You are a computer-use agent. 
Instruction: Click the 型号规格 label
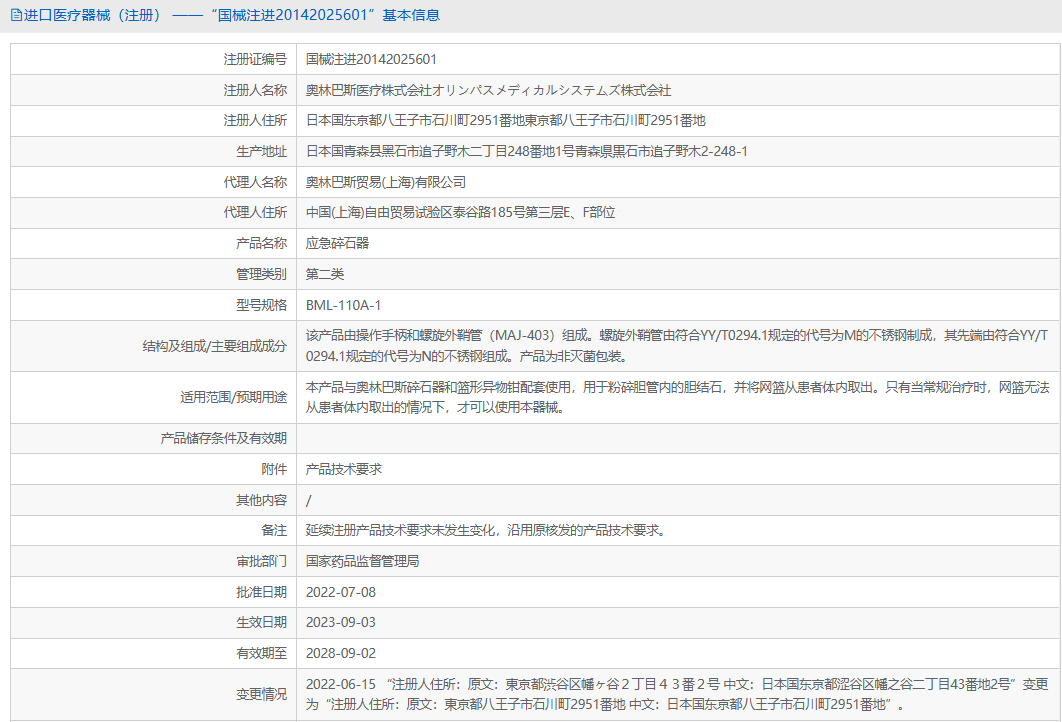point(261,305)
